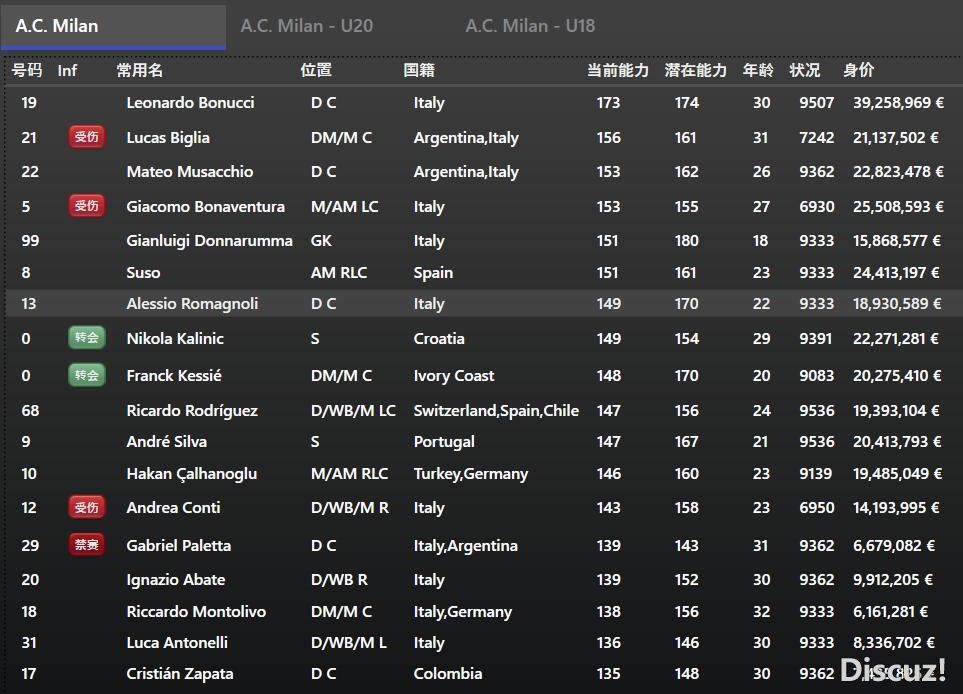Click the Croatia nationality cell
The image size is (963, 694).
439,338
